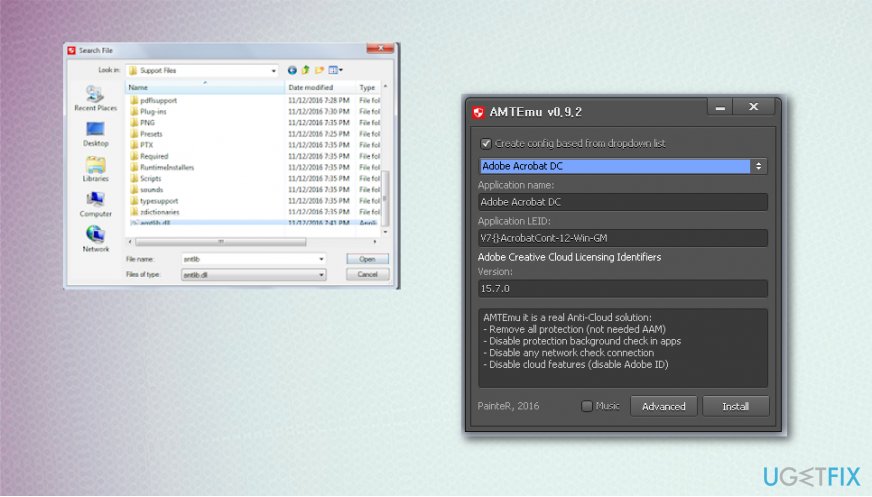
Task: Select the Plug-ins folder icon
Action: click(134, 112)
